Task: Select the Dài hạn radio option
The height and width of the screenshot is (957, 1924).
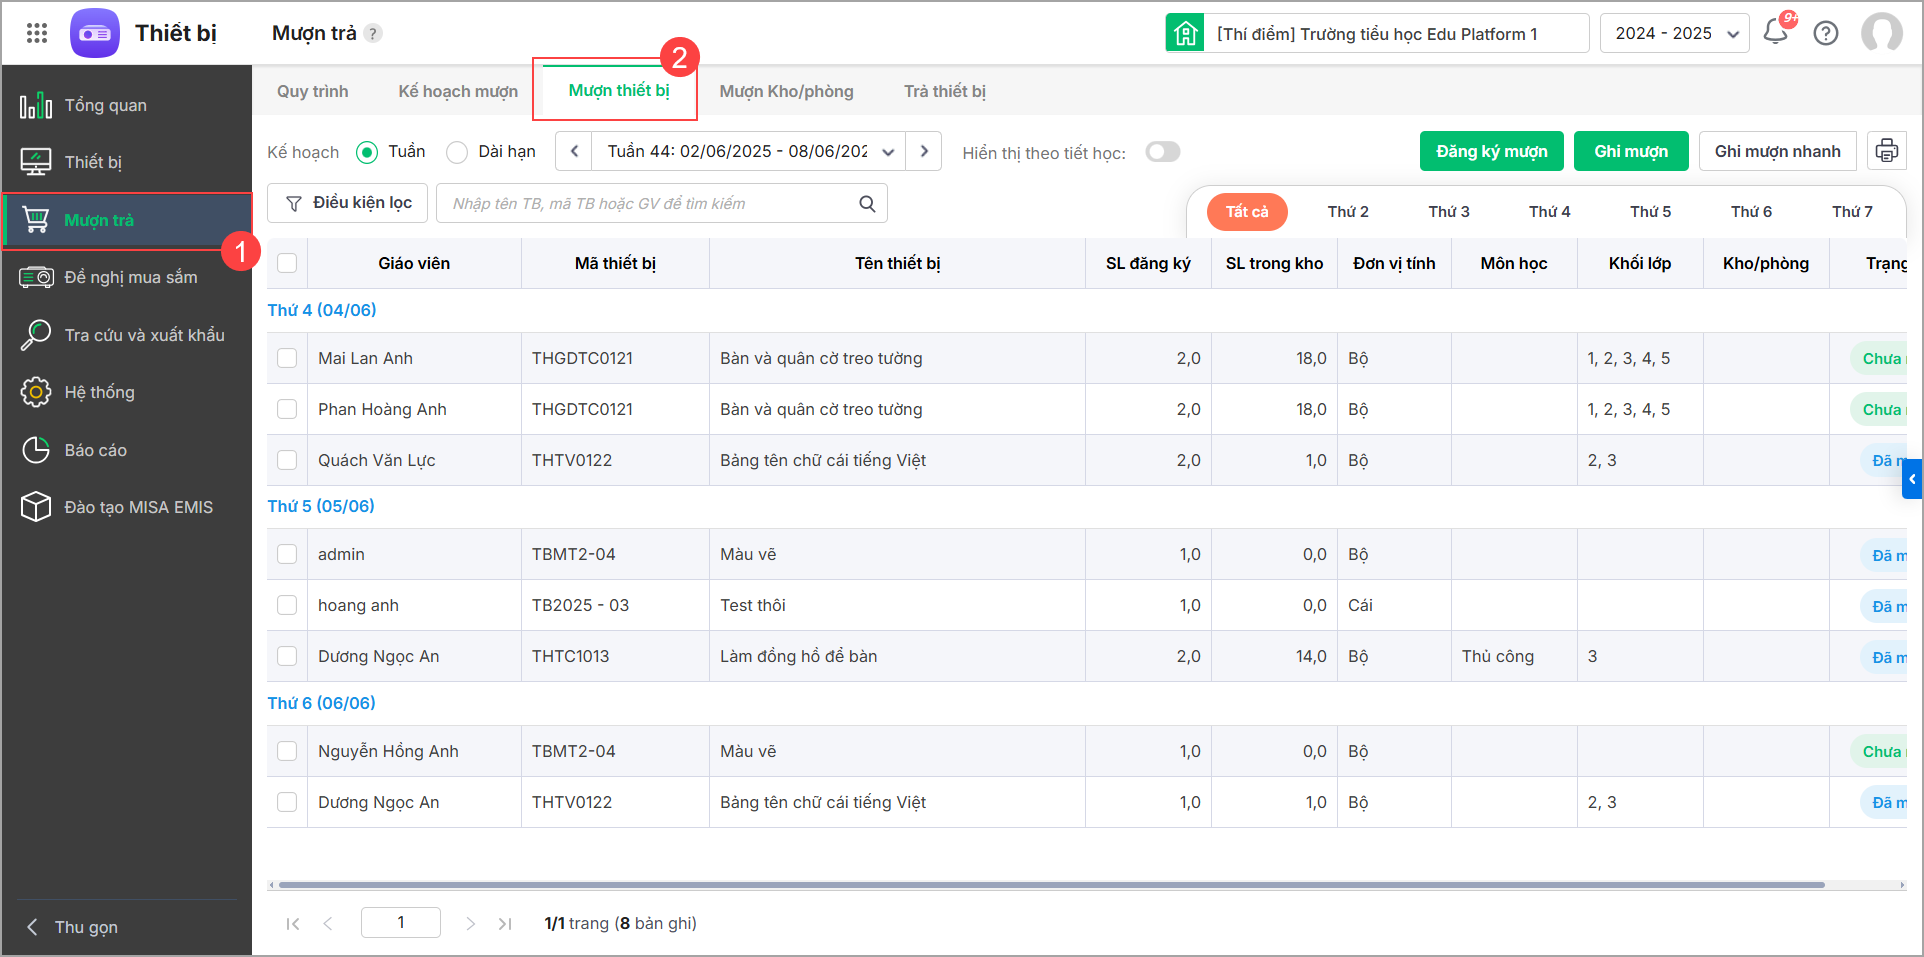Action: 458,152
